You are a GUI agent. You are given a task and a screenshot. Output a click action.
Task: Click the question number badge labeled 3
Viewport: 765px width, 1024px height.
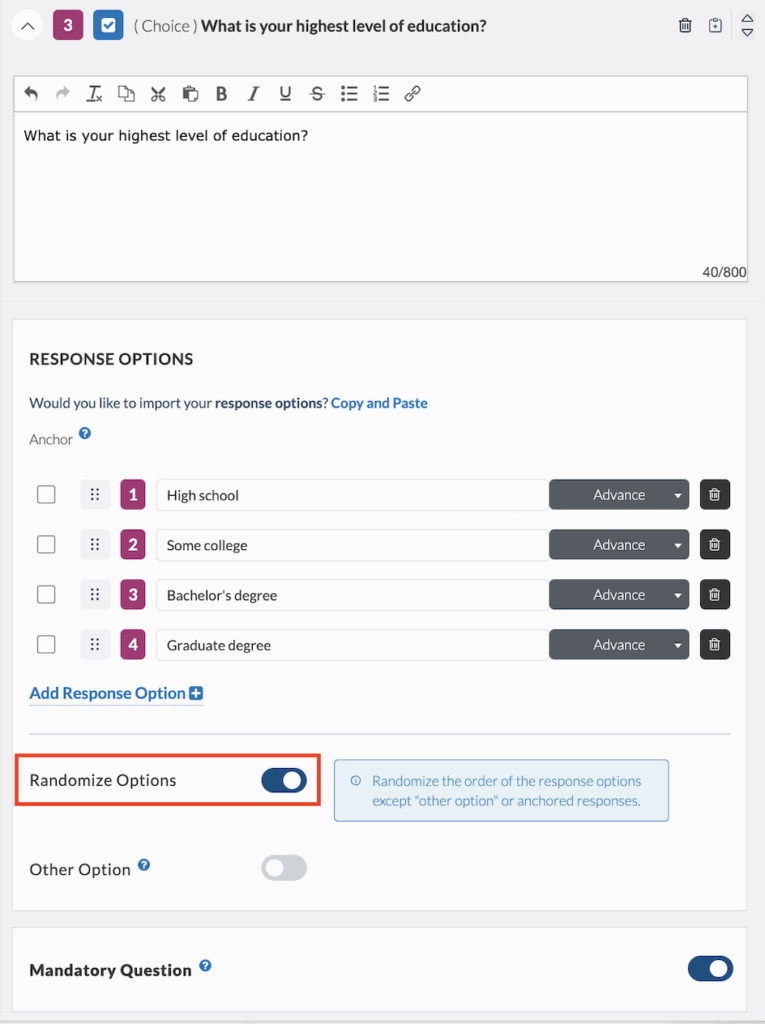[x=67, y=25]
